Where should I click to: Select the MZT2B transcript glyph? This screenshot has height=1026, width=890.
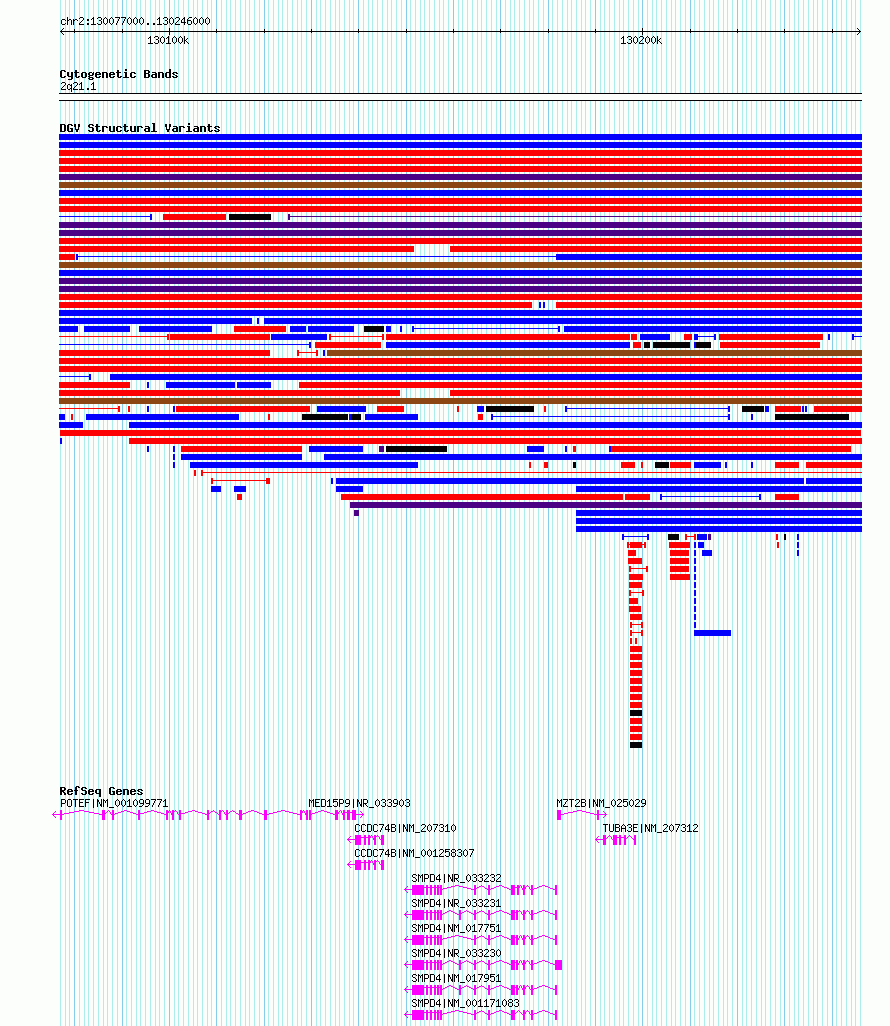[x=582, y=815]
